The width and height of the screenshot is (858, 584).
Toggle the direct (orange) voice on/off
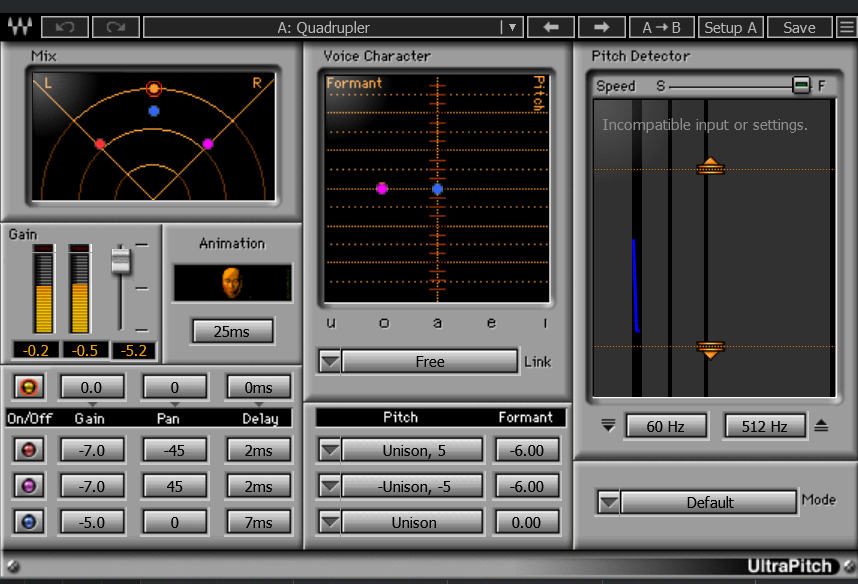(x=28, y=387)
